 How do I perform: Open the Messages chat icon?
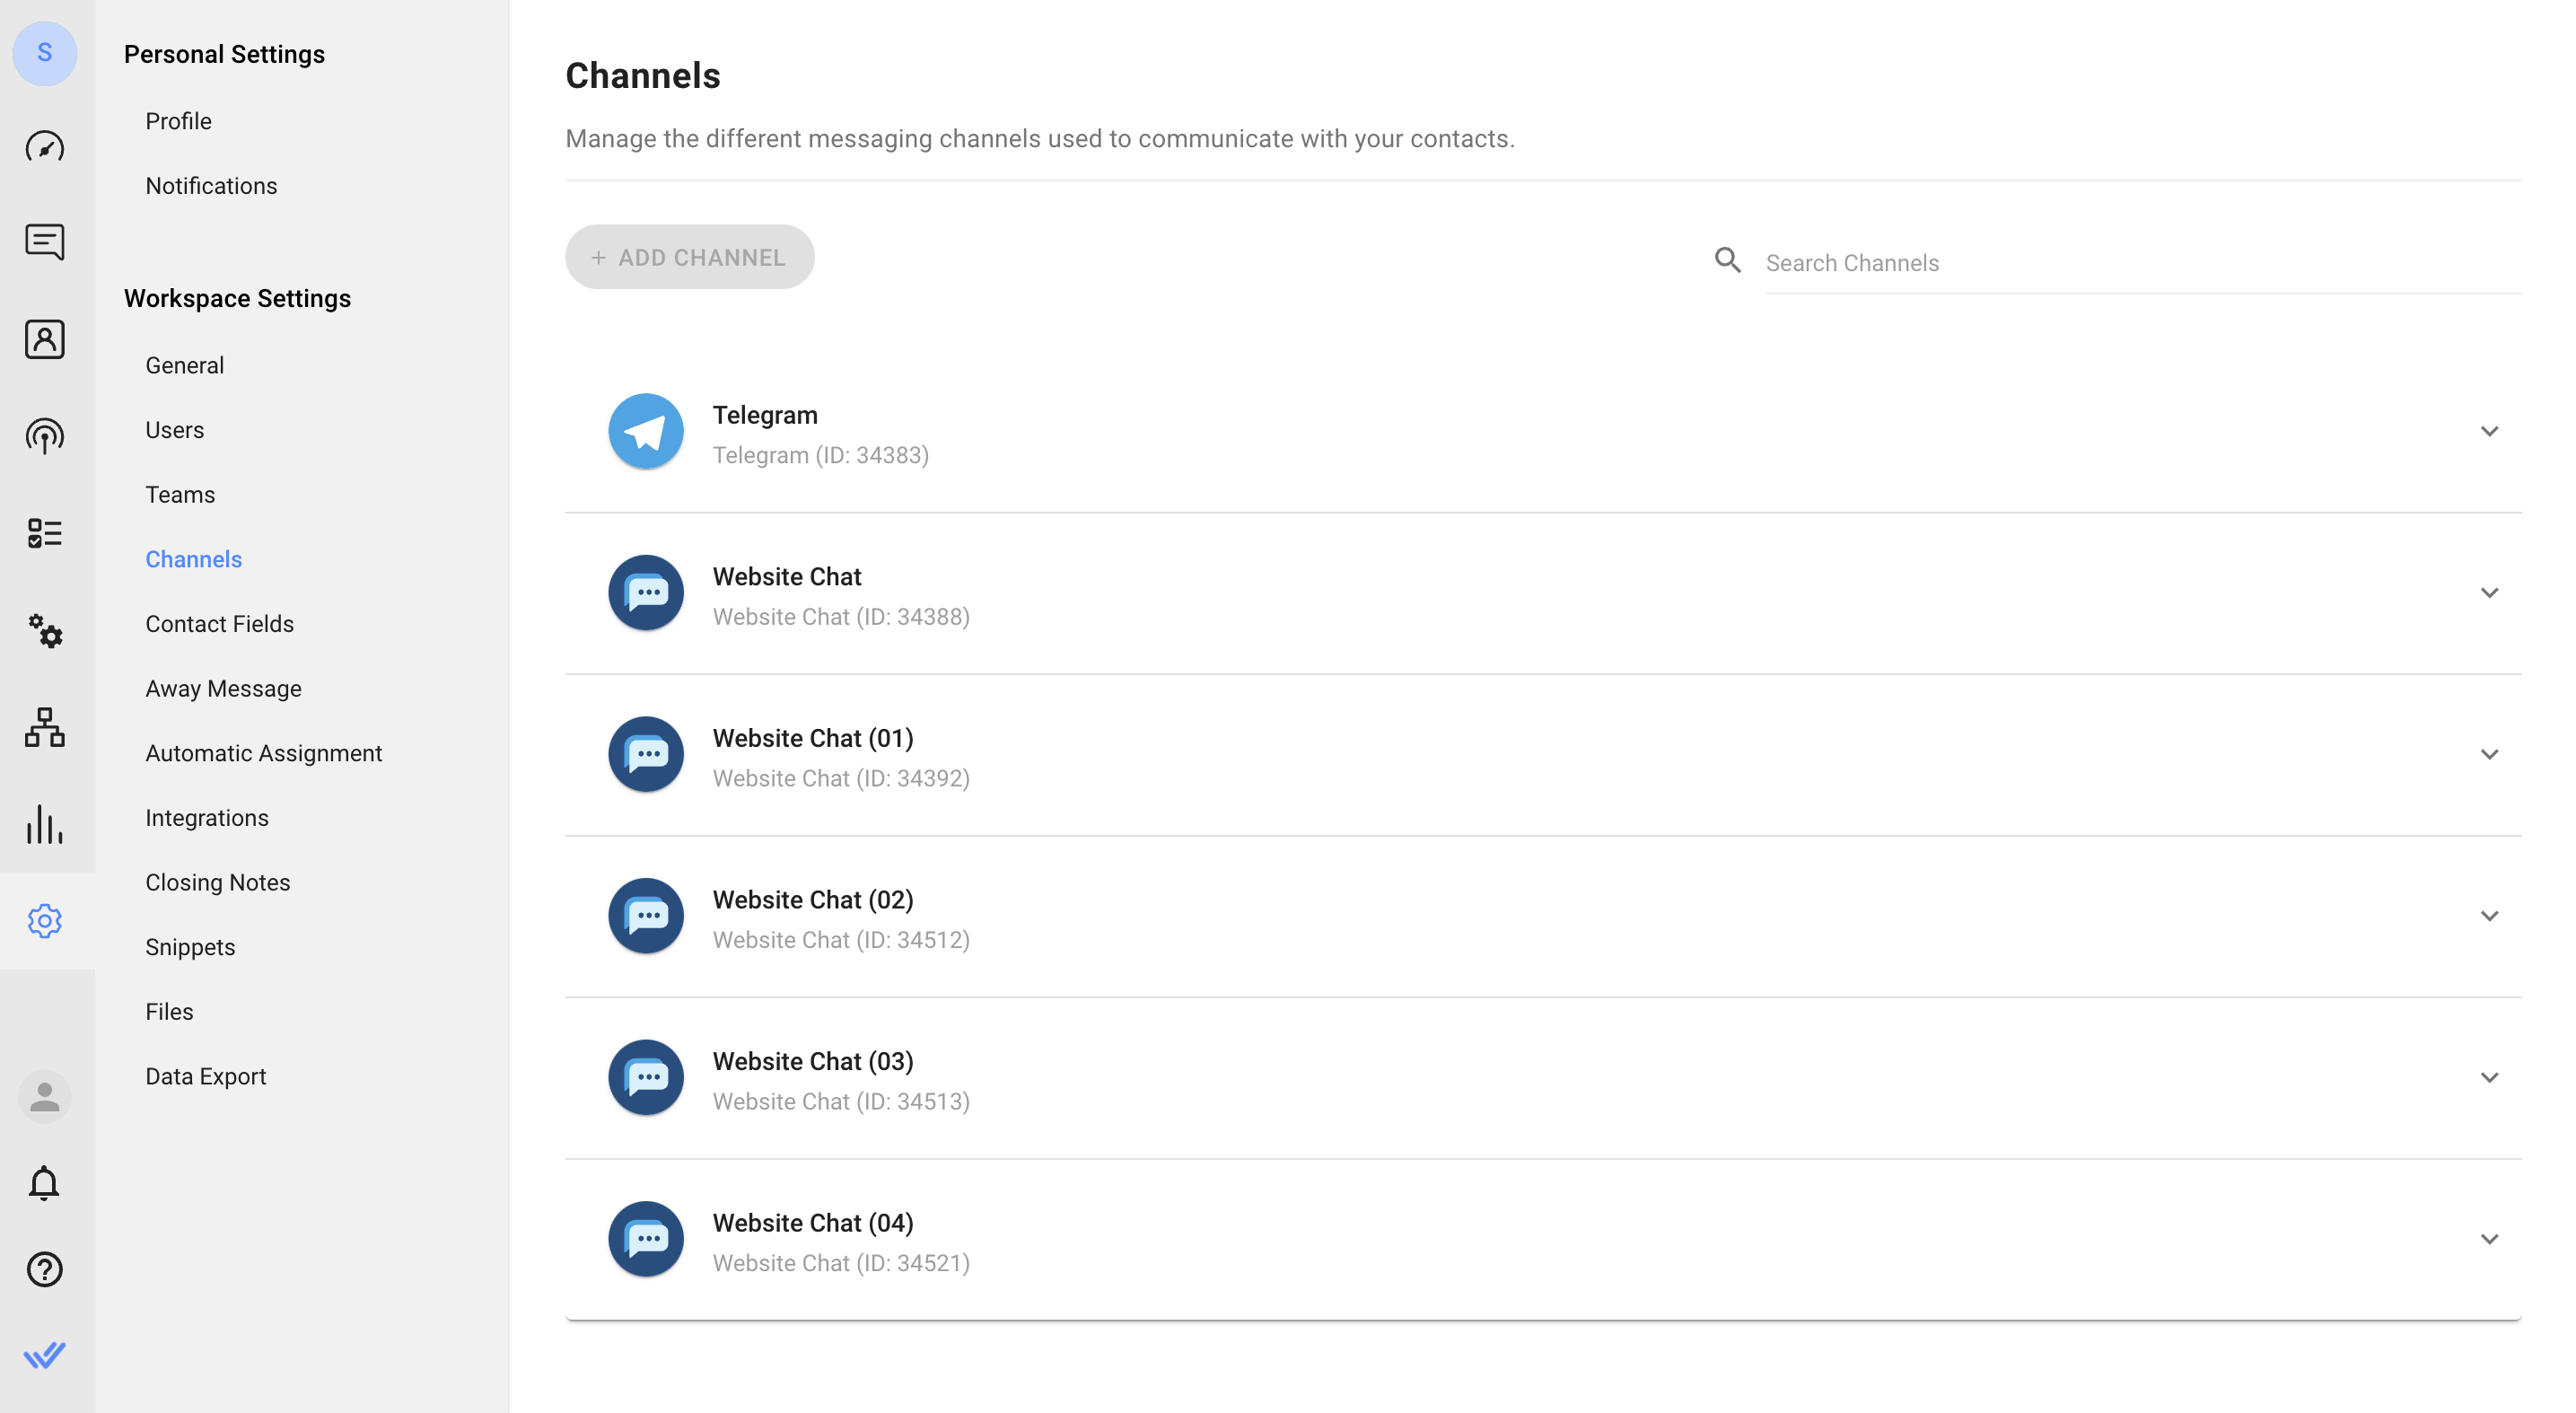[x=45, y=242]
